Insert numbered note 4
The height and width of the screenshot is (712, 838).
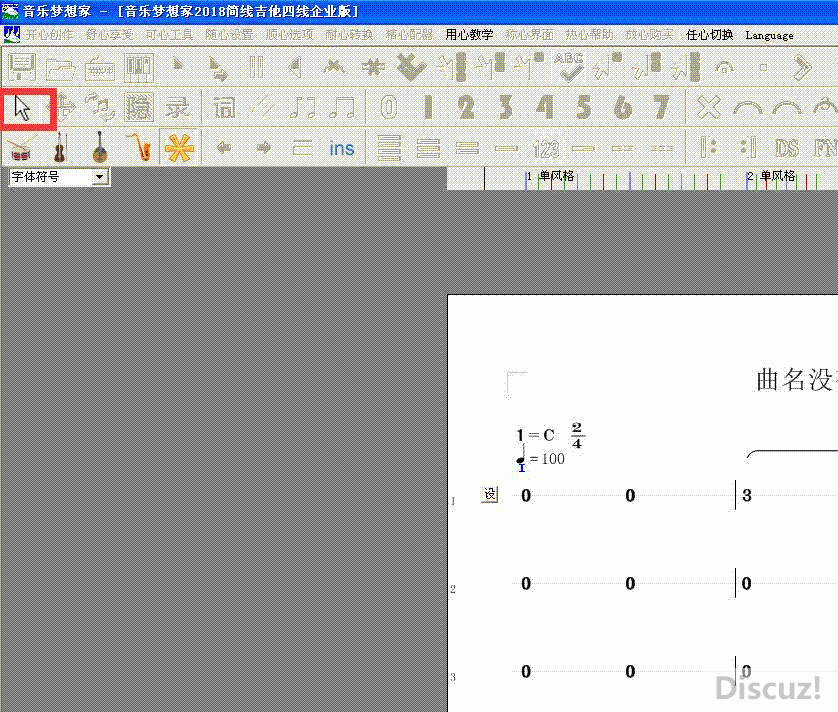click(x=545, y=107)
